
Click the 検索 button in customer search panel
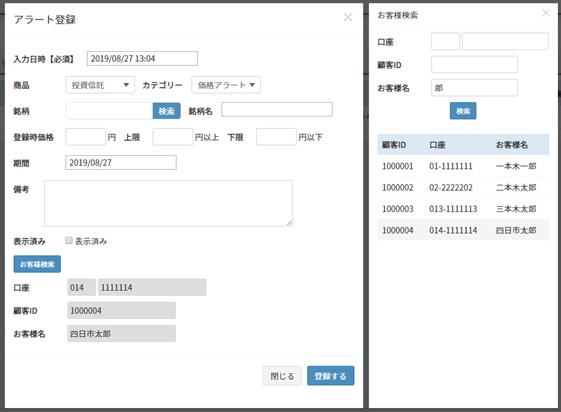coord(463,111)
